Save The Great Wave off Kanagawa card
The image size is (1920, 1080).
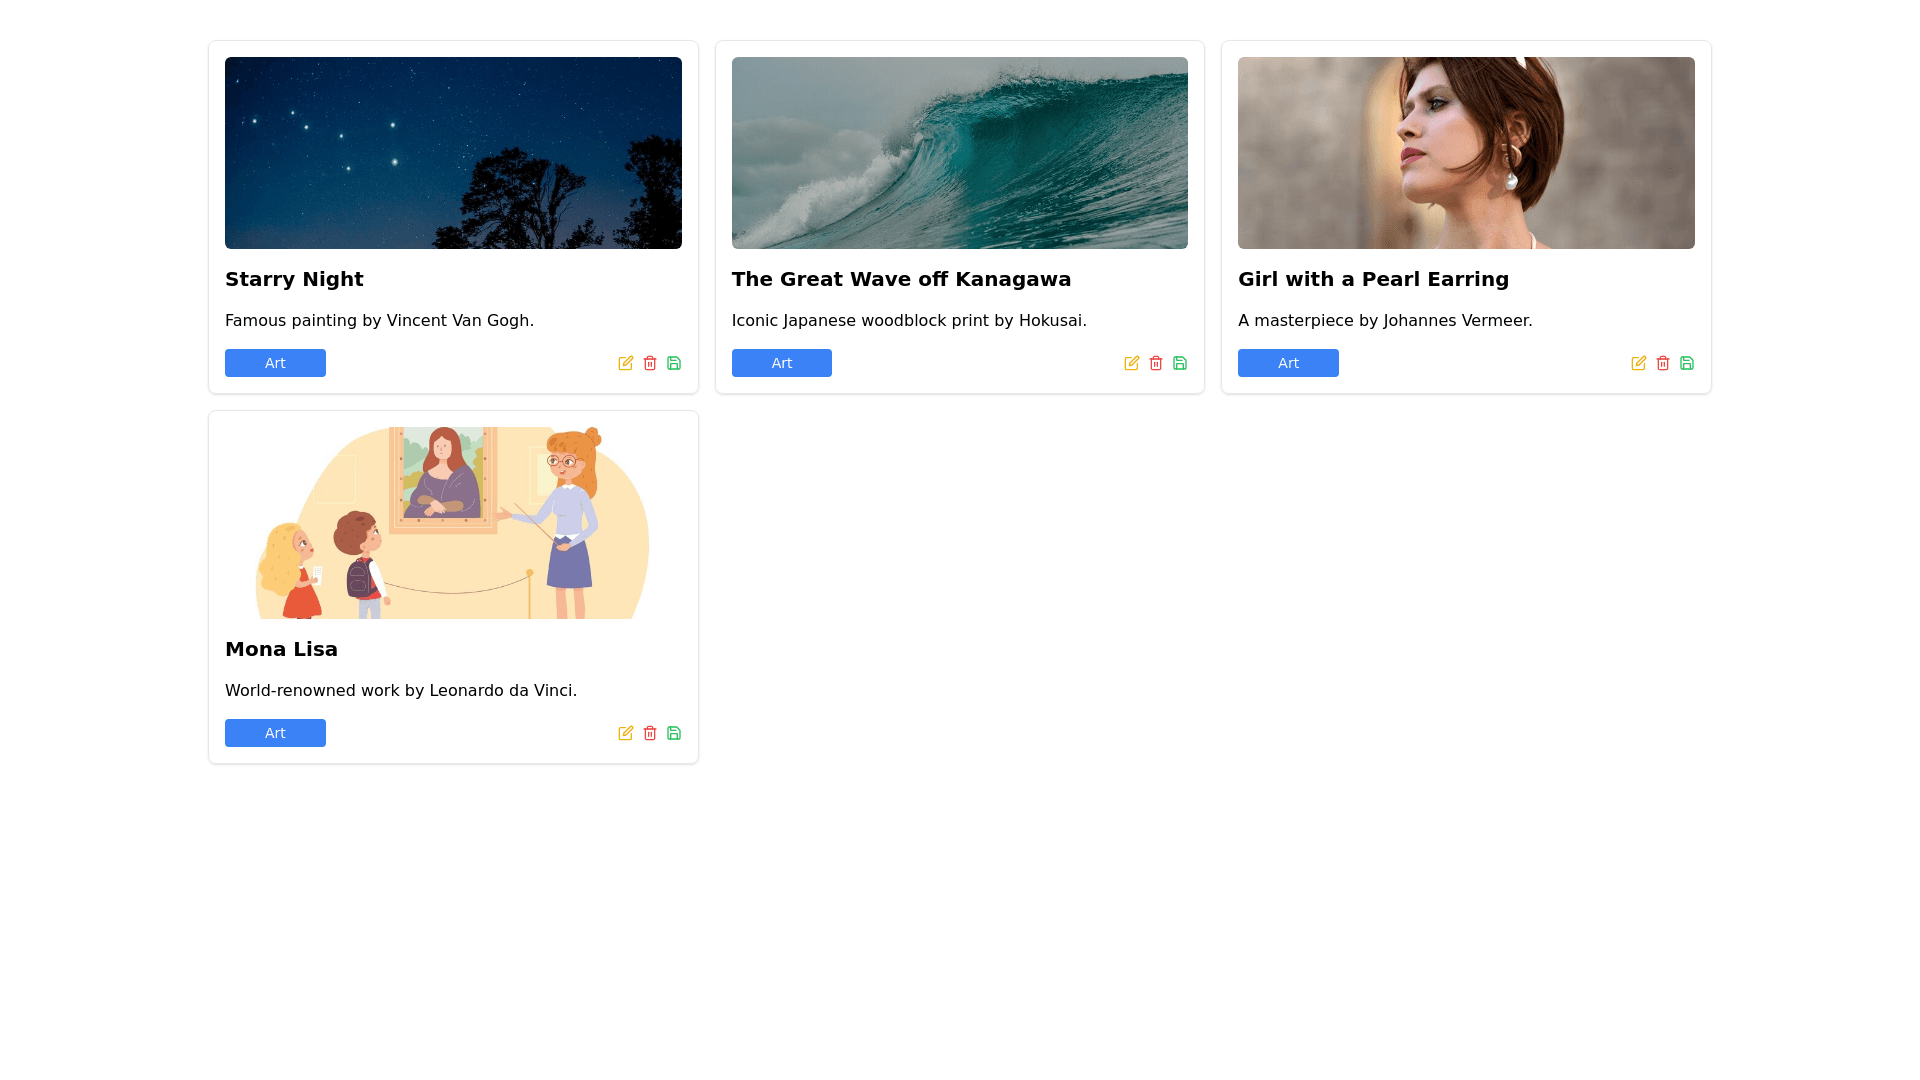click(x=1180, y=363)
